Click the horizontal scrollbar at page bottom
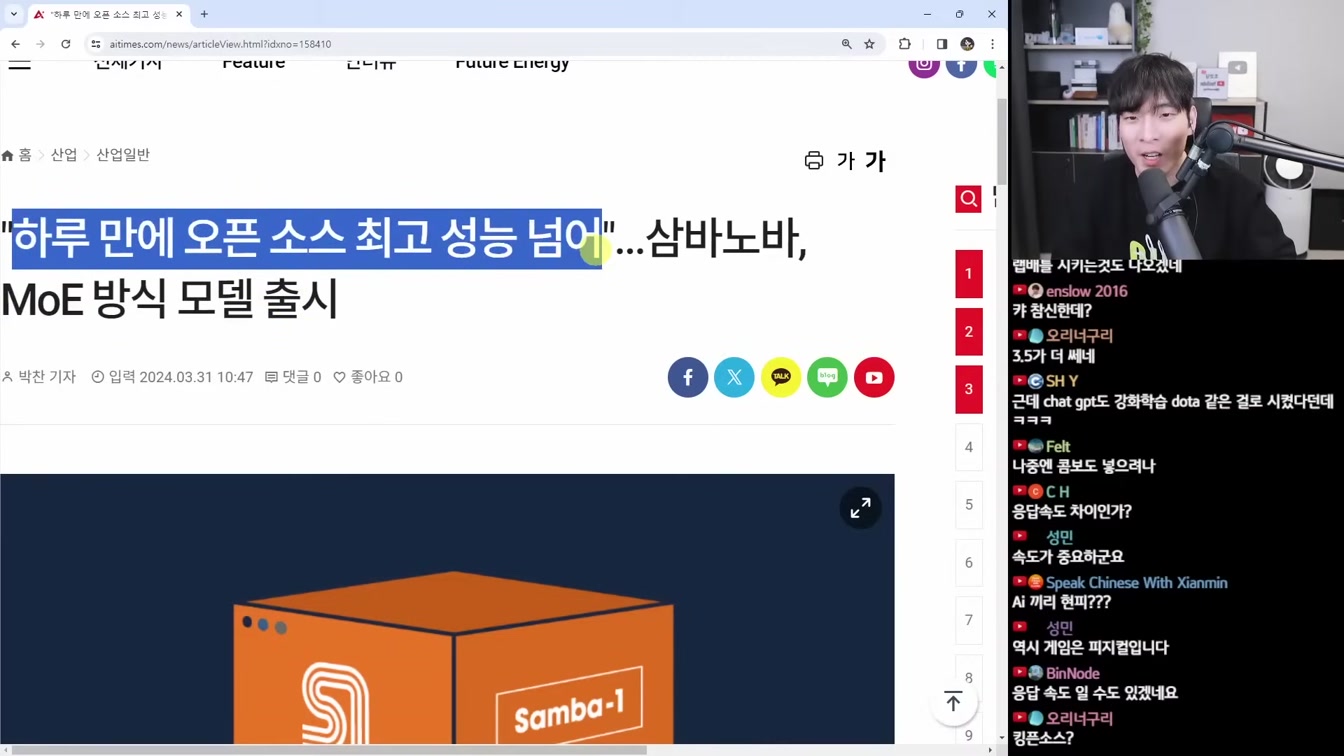This screenshot has height=756, width=1344. click(330, 750)
